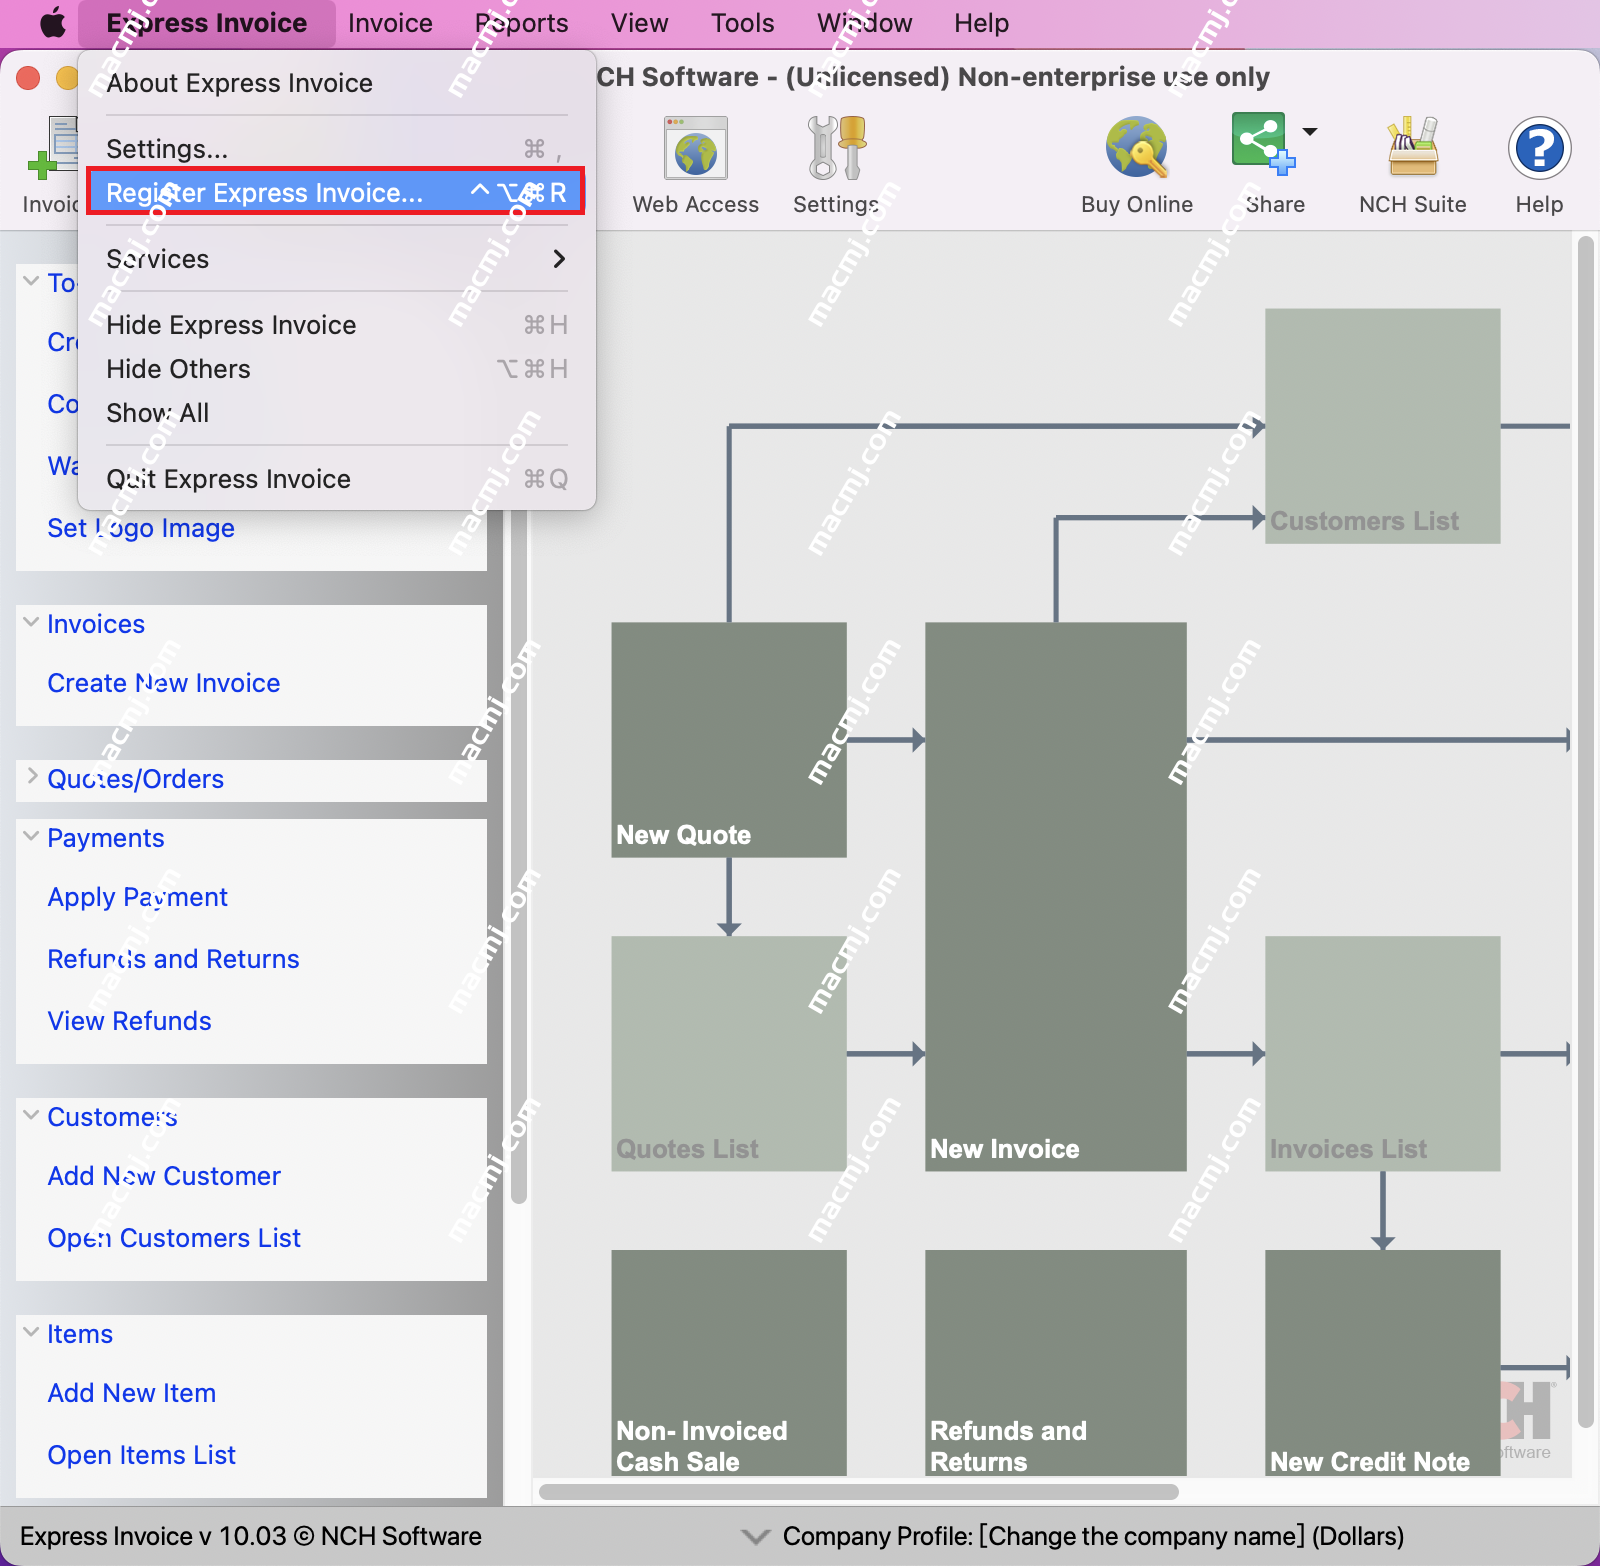The image size is (1600, 1566).
Task: Choose Show All menu item
Action: (337, 413)
